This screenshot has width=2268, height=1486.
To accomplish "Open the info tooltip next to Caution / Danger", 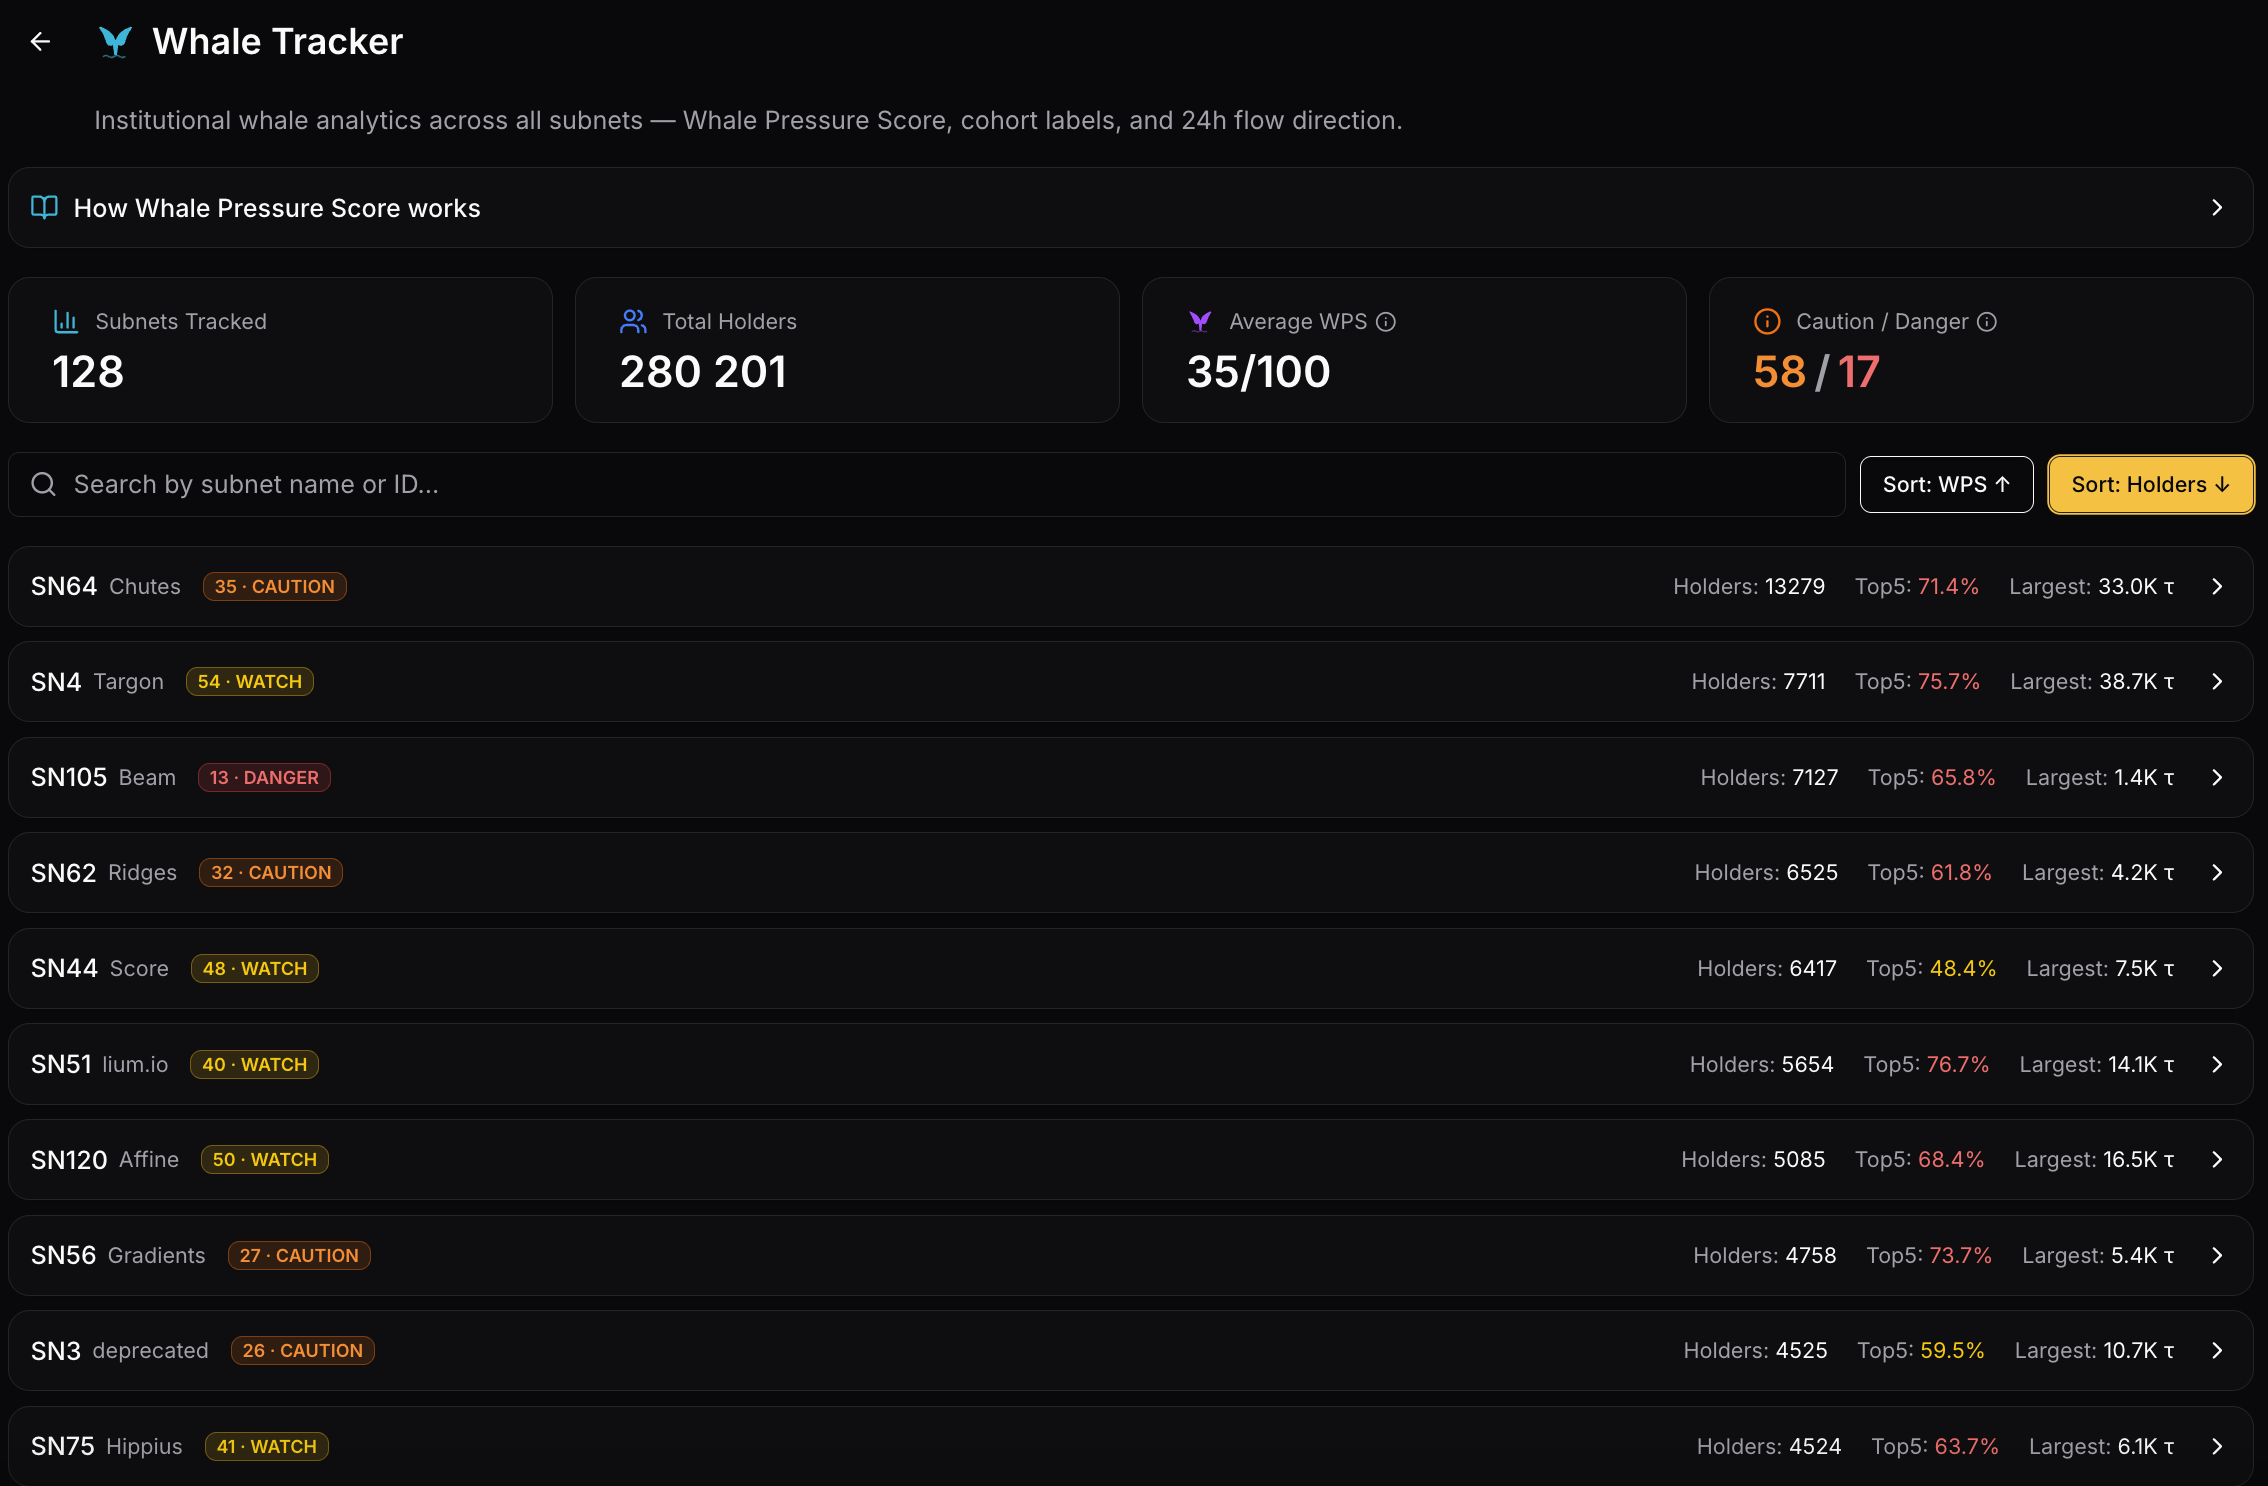I will tap(1987, 322).
